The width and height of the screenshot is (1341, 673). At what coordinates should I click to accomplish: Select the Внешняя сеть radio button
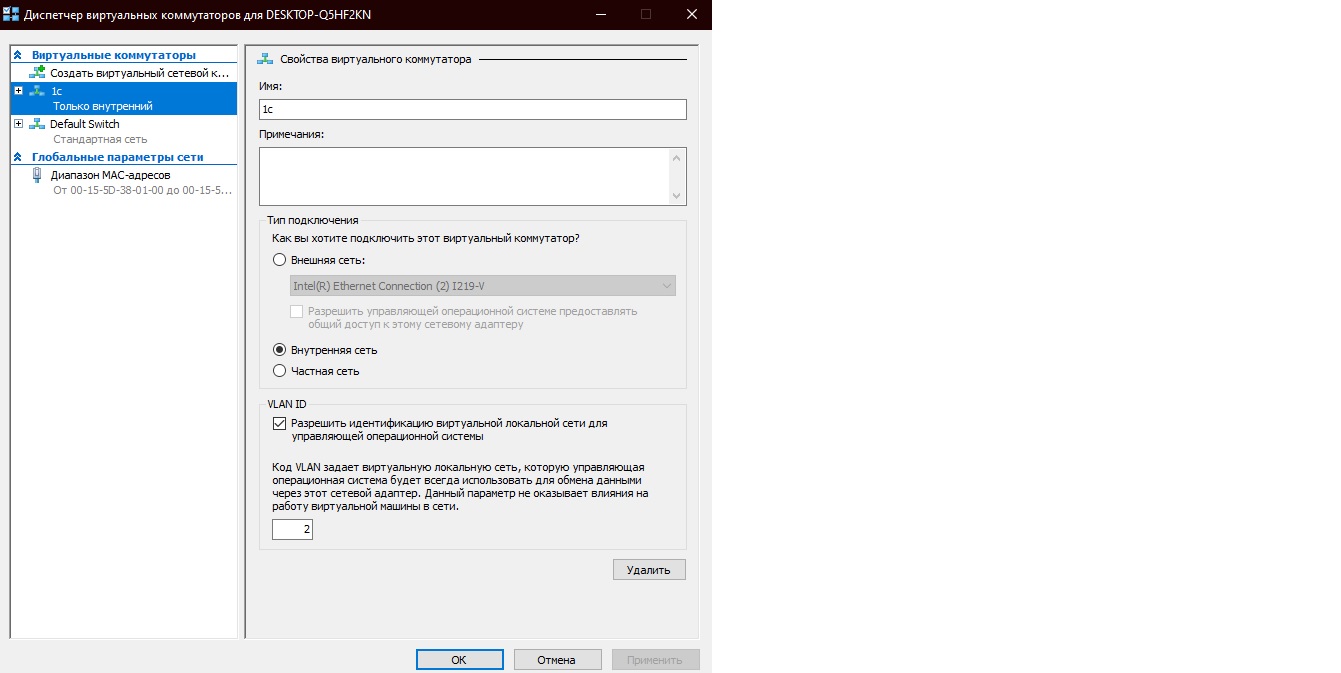(280, 260)
